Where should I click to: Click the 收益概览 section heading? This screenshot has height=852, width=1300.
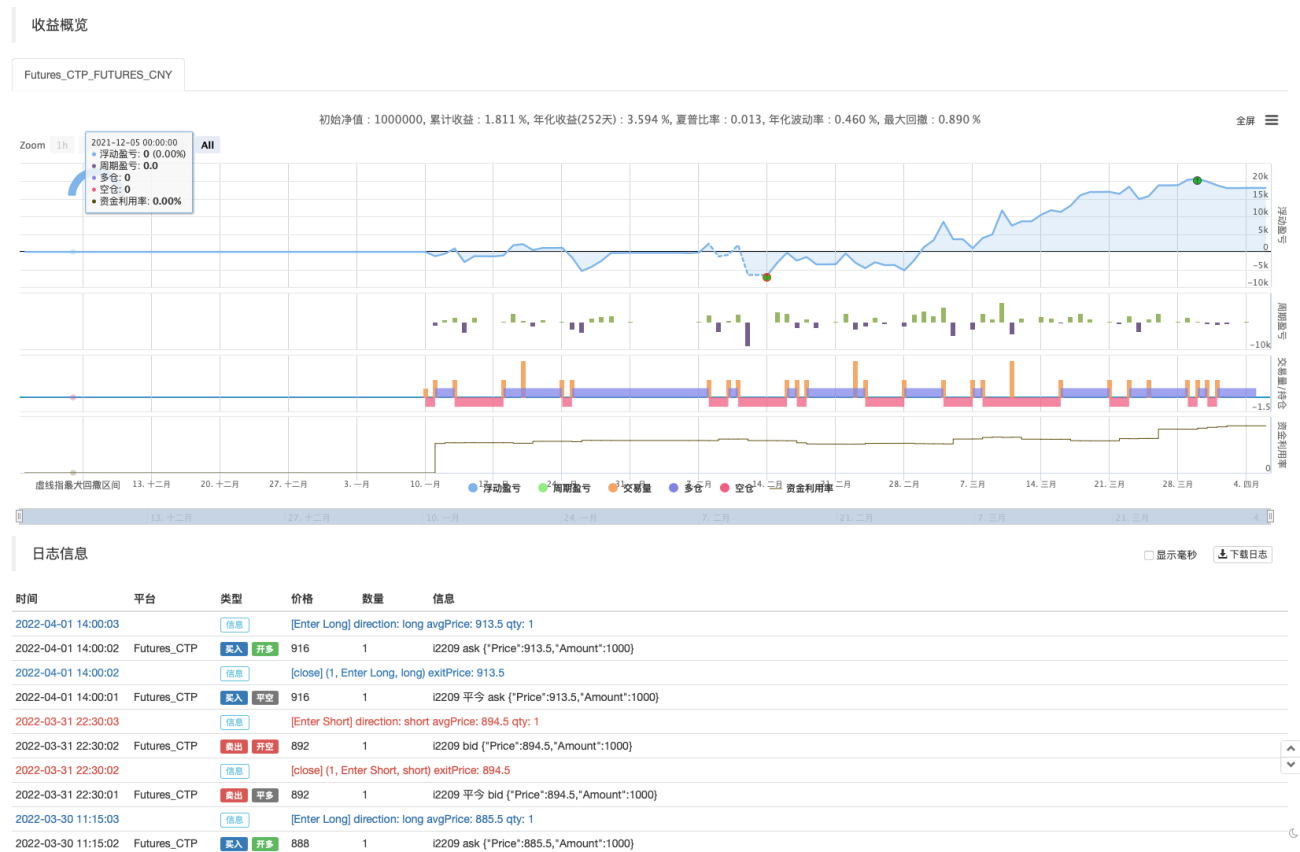(x=60, y=24)
